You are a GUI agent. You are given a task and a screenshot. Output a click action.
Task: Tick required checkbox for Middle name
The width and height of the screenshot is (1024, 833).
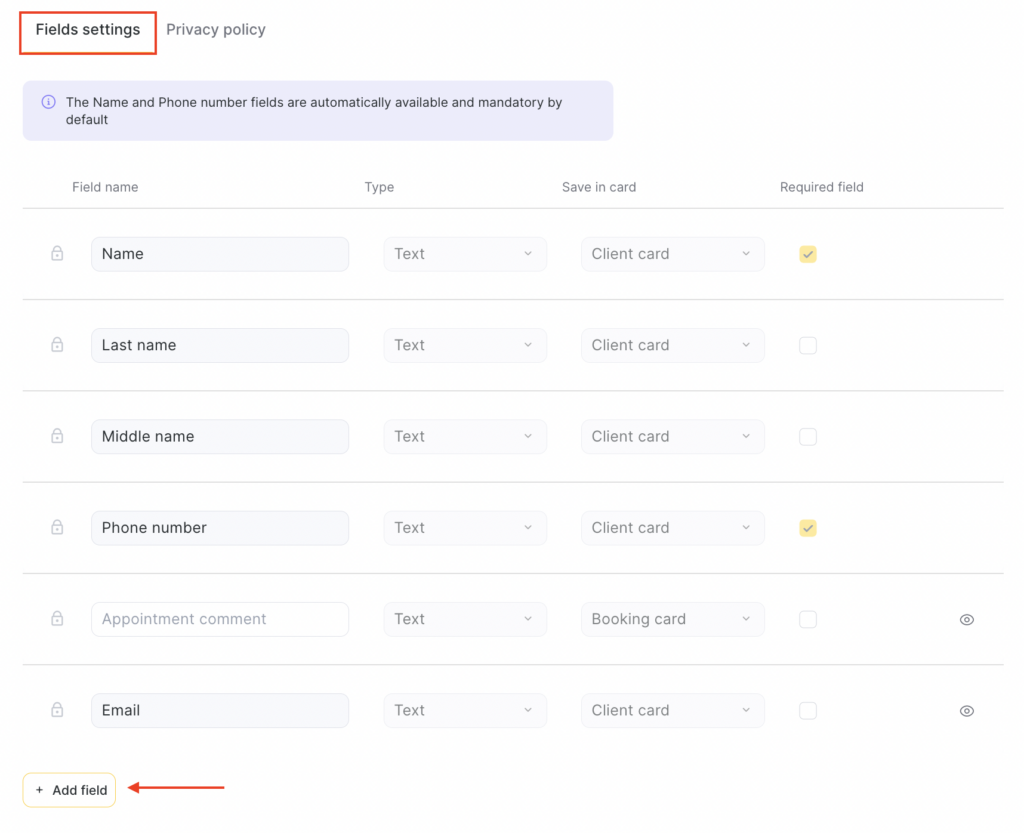808,437
